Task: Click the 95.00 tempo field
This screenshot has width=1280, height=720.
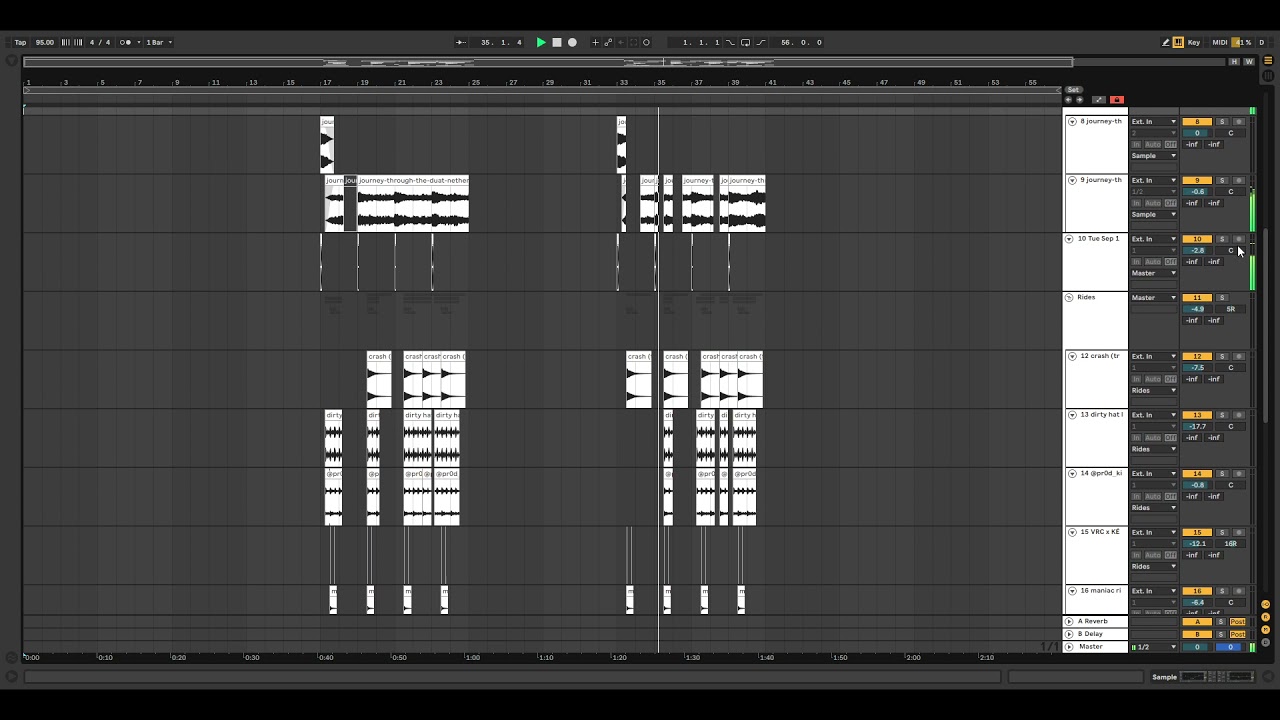Action: click(x=45, y=42)
